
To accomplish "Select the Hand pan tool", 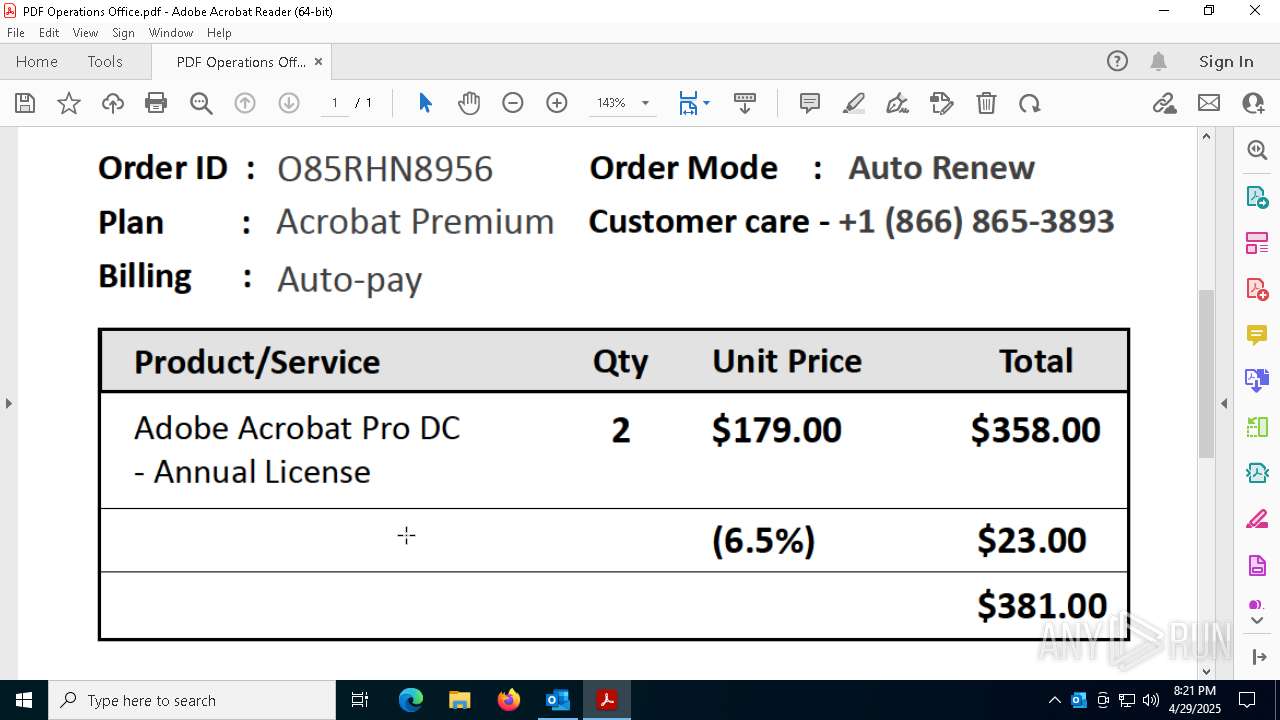I will tap(469, 103).
